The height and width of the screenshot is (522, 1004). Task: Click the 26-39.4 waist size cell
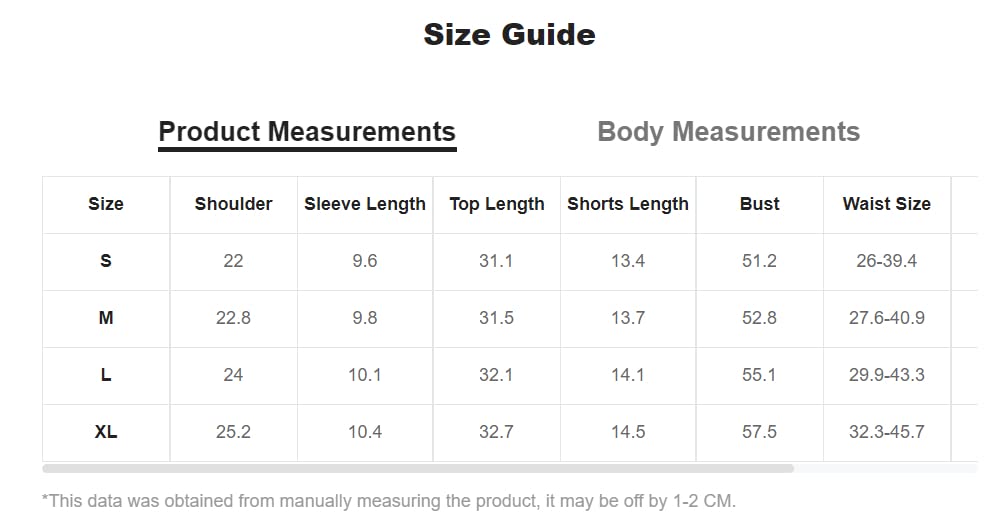click(x=887, y=261)
